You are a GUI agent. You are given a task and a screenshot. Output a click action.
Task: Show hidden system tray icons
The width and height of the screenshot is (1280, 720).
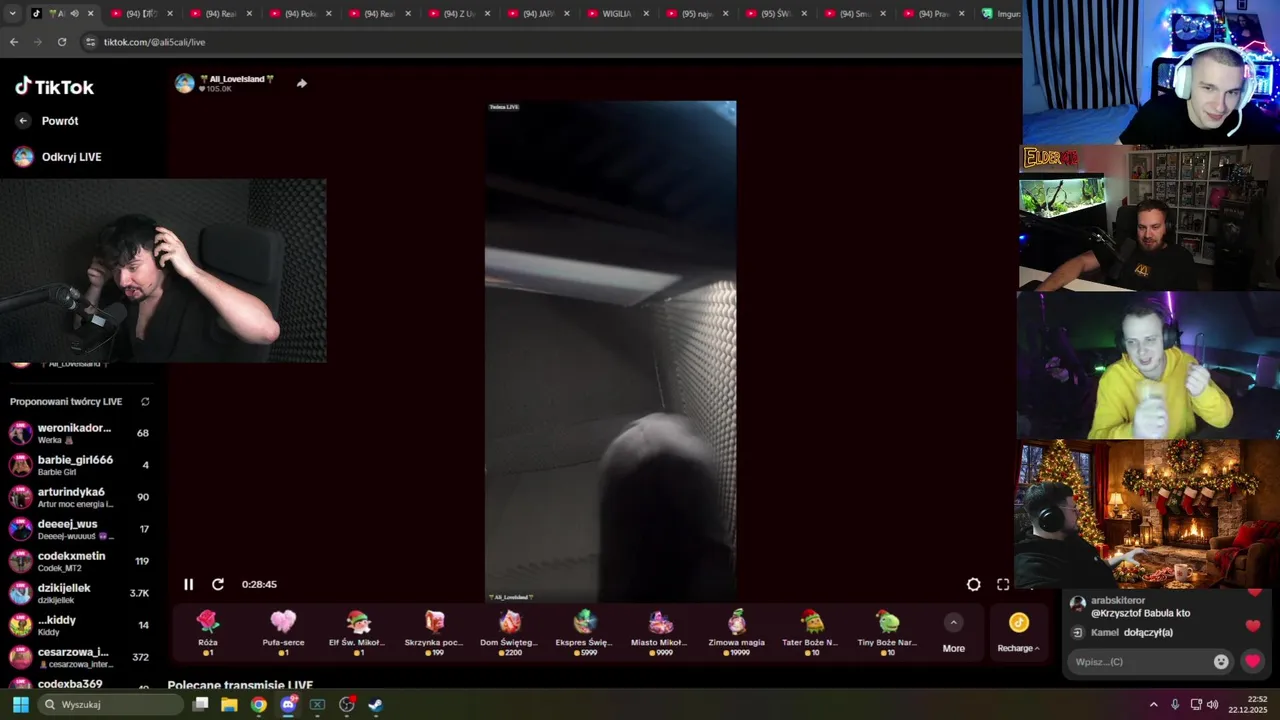[x=1153, y=705]
